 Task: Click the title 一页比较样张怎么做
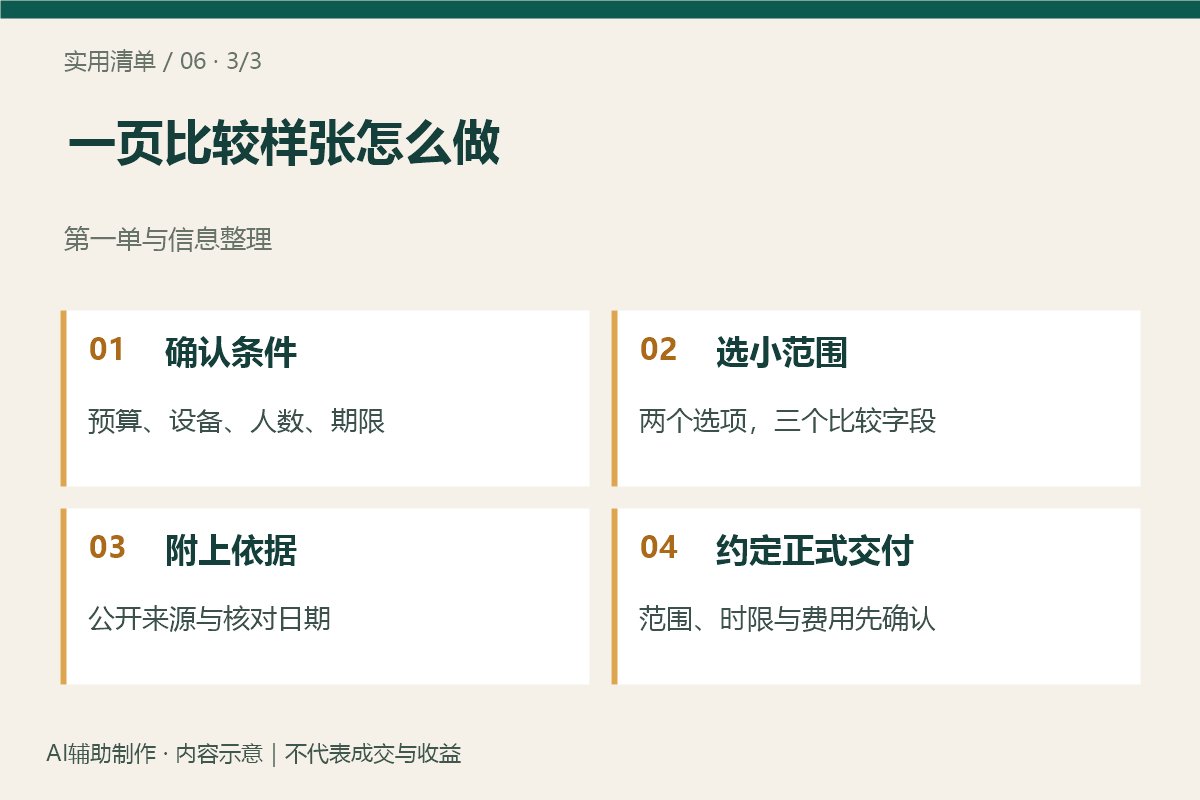[284, 145]
